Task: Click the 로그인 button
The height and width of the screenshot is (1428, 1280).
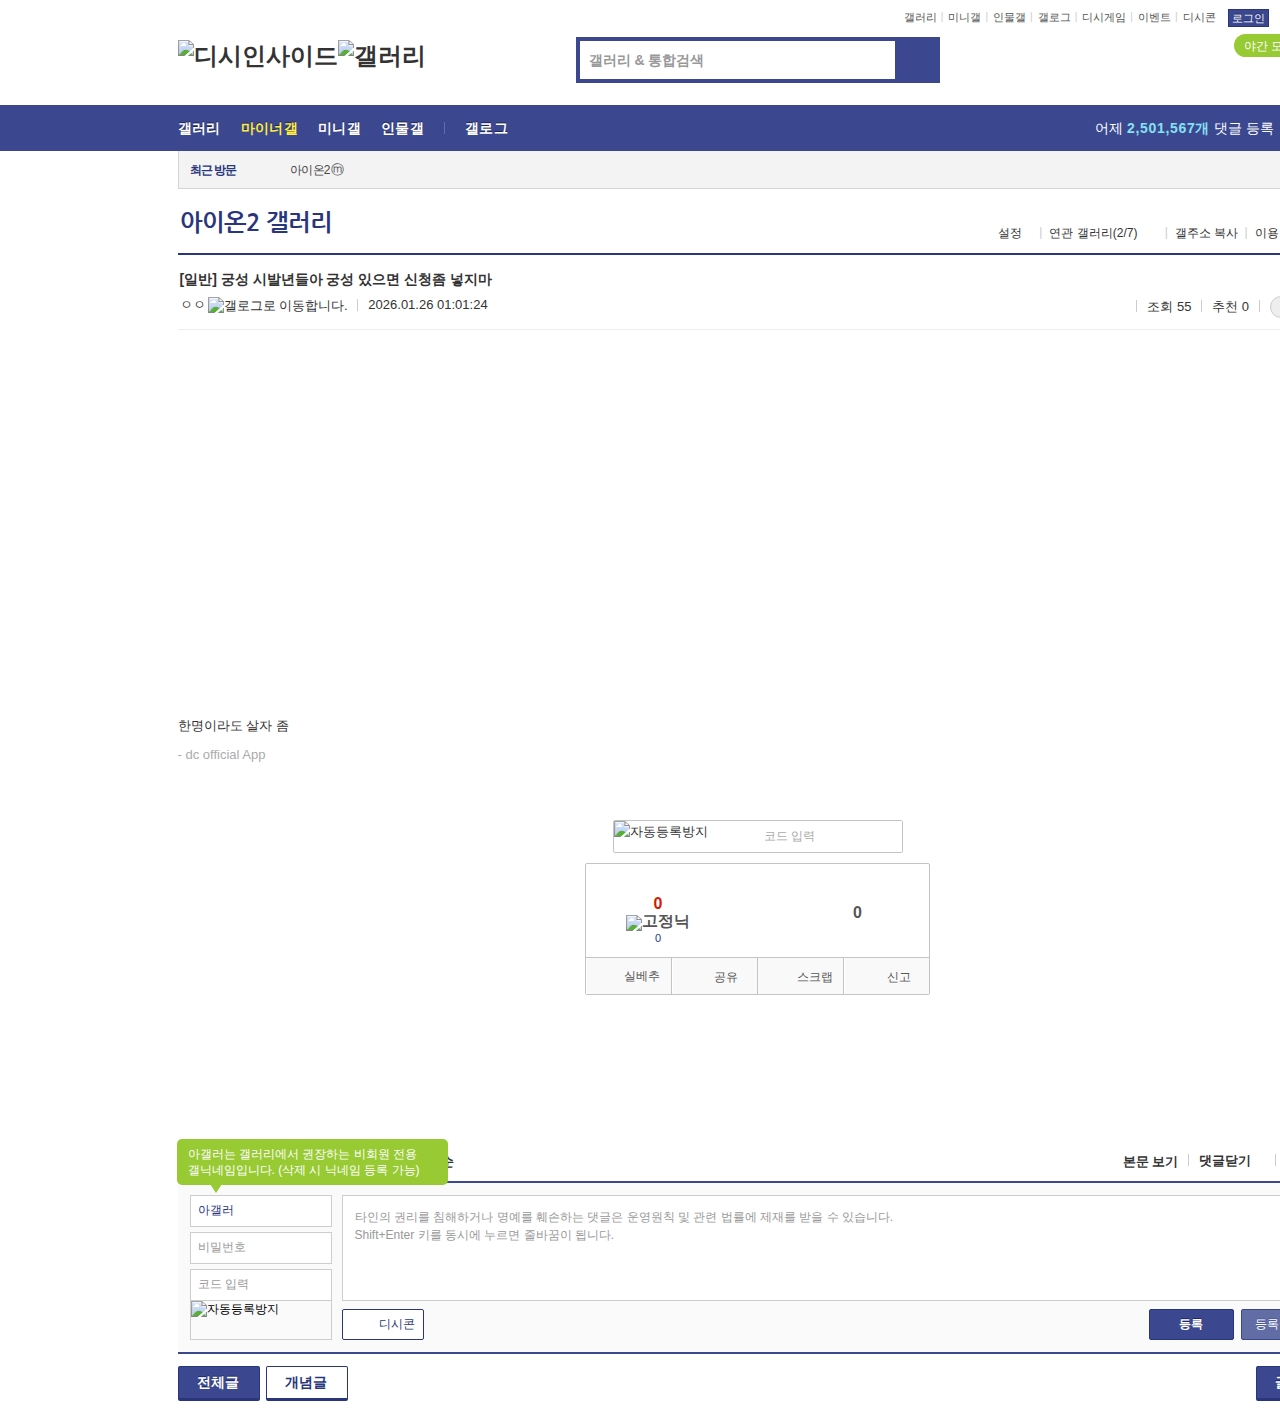Action: [x=1248, y=18]
